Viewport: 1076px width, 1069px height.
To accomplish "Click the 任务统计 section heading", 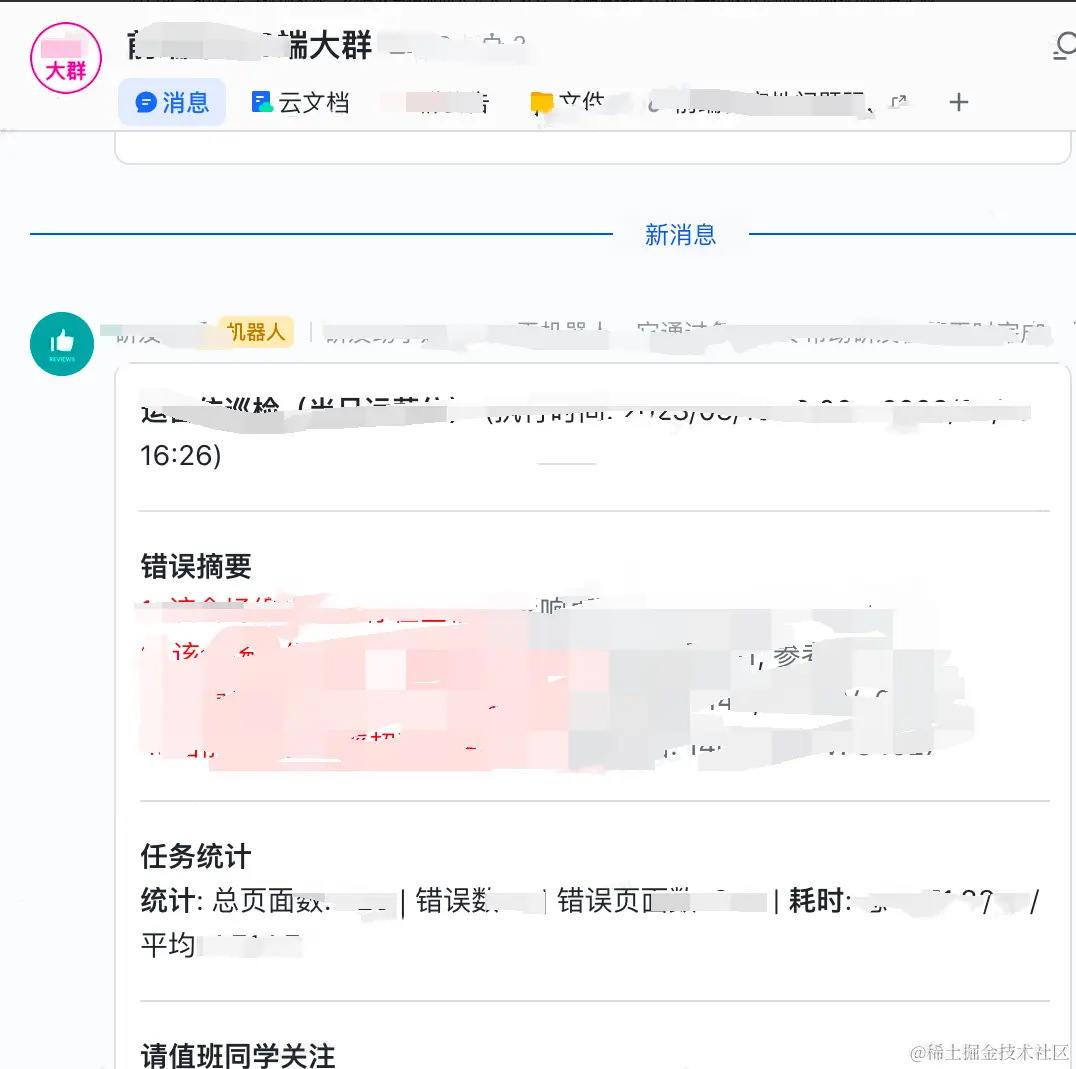I will pos(195,857).
